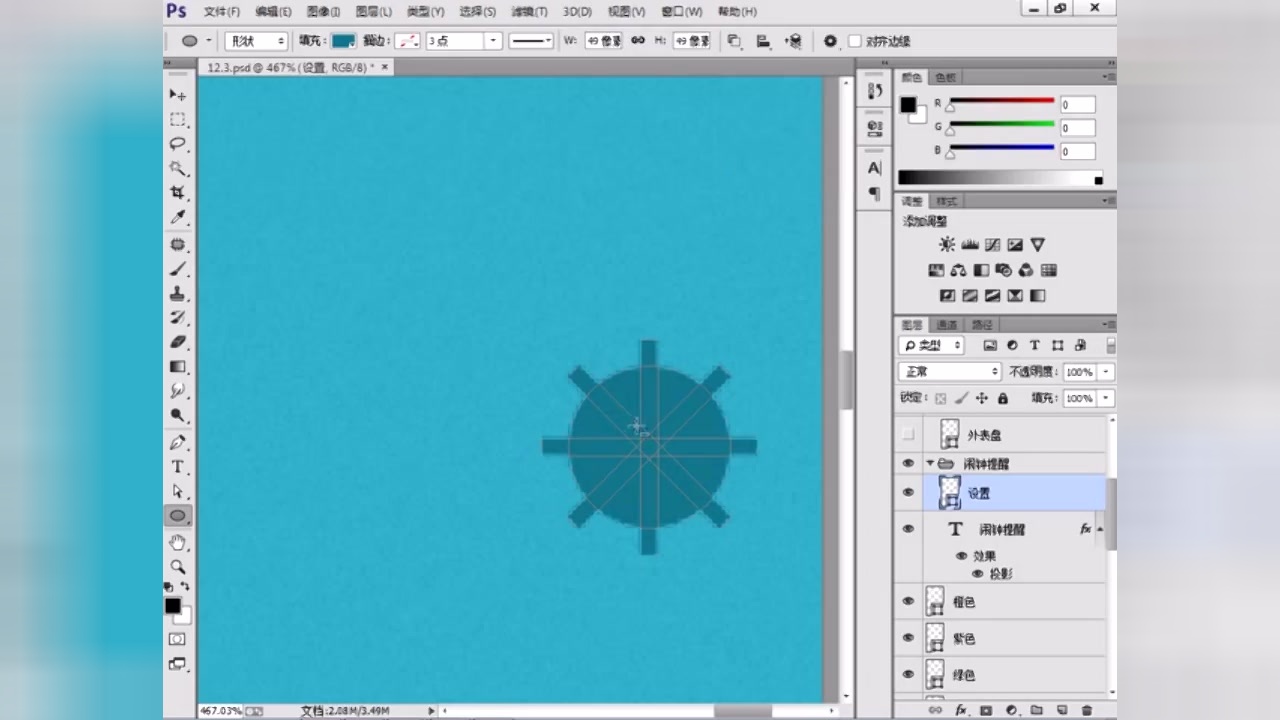Screen dimensions: 1280x720
Task: Select the Pen tool
Action: [178, 442]
